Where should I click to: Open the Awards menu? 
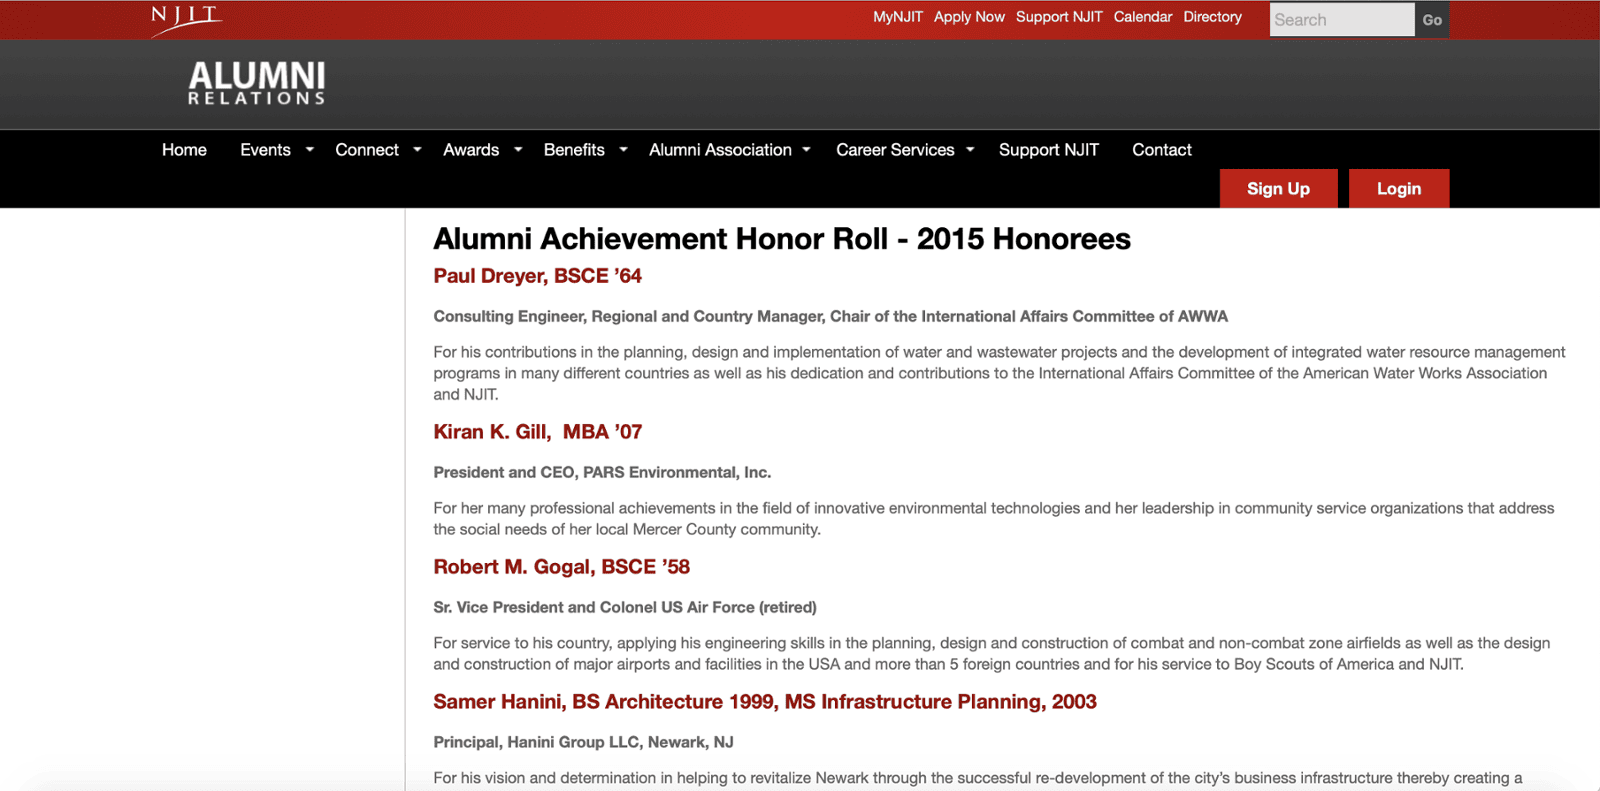click(x=471, y=150)
